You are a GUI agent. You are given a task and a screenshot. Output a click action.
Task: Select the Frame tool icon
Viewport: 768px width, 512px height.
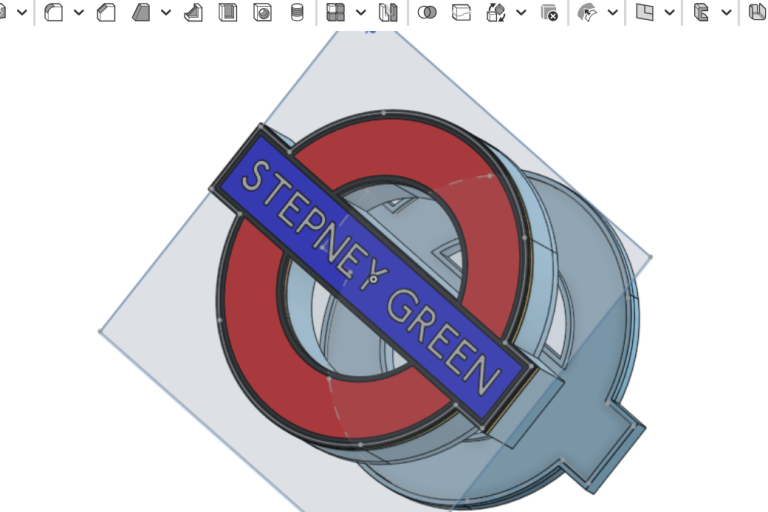[701, 12]
